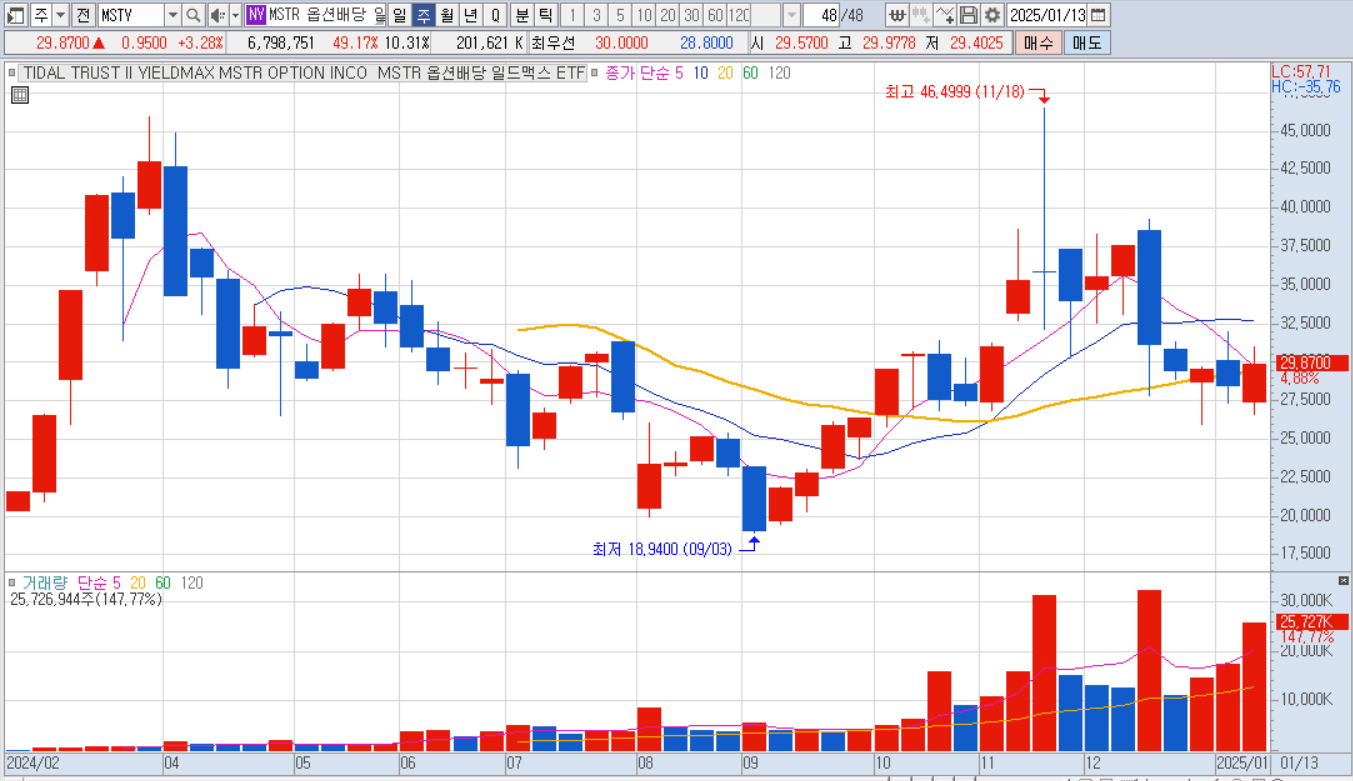Click the panel layout icon at toolbar start
The height and width of the screenshot is (781, 1353).
tap(14, 15)
